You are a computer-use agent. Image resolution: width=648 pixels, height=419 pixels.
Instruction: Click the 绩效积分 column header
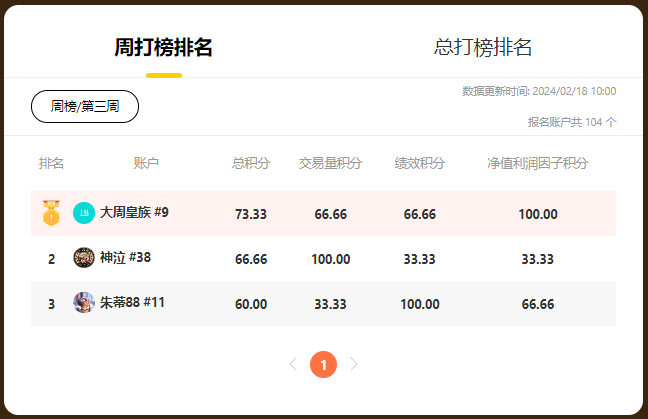point(420,163)
